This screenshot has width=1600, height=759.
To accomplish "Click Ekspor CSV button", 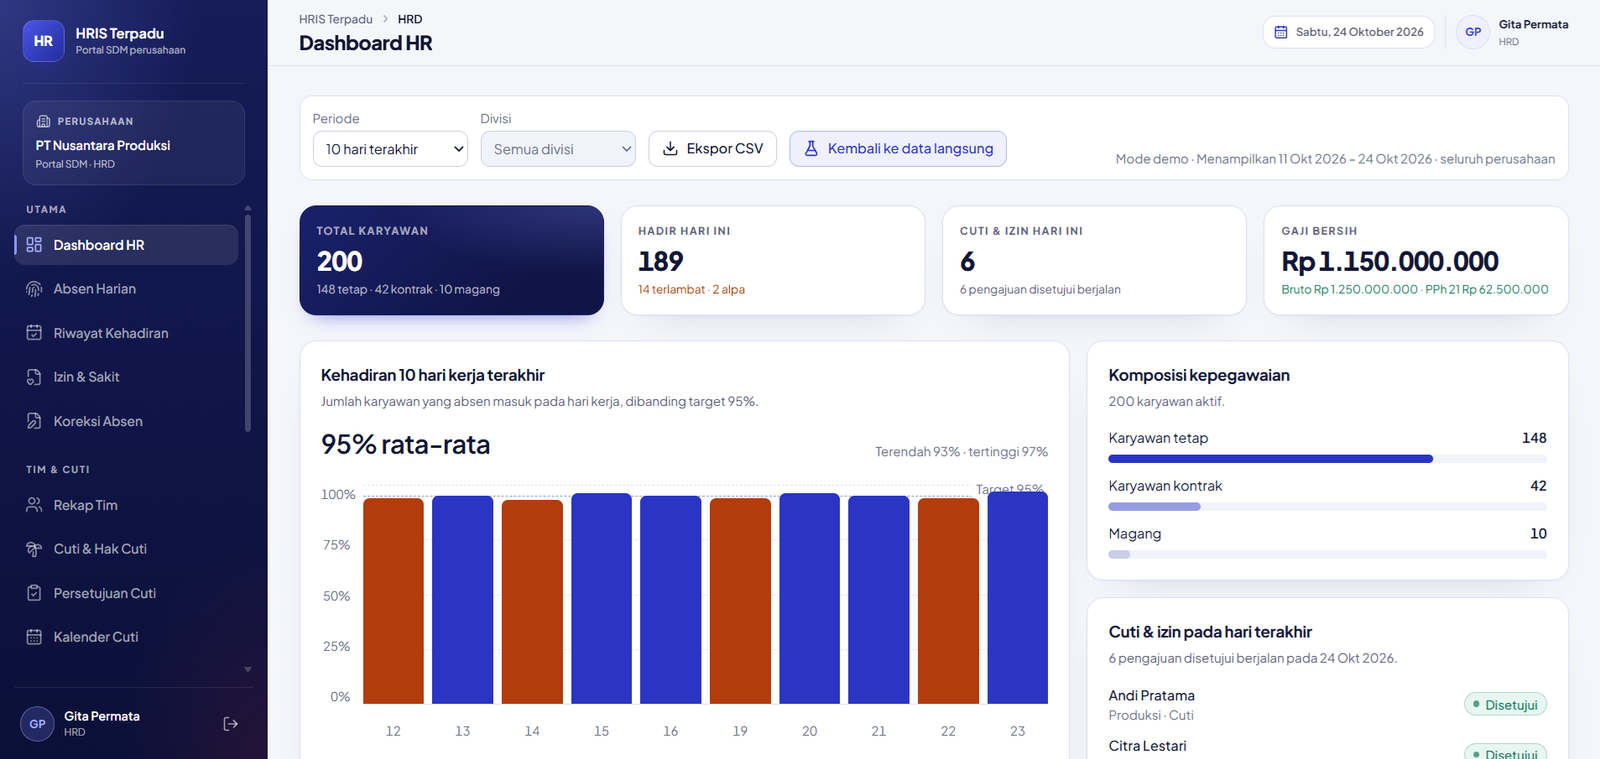I will pyautogui.click(x=713, y=149).
